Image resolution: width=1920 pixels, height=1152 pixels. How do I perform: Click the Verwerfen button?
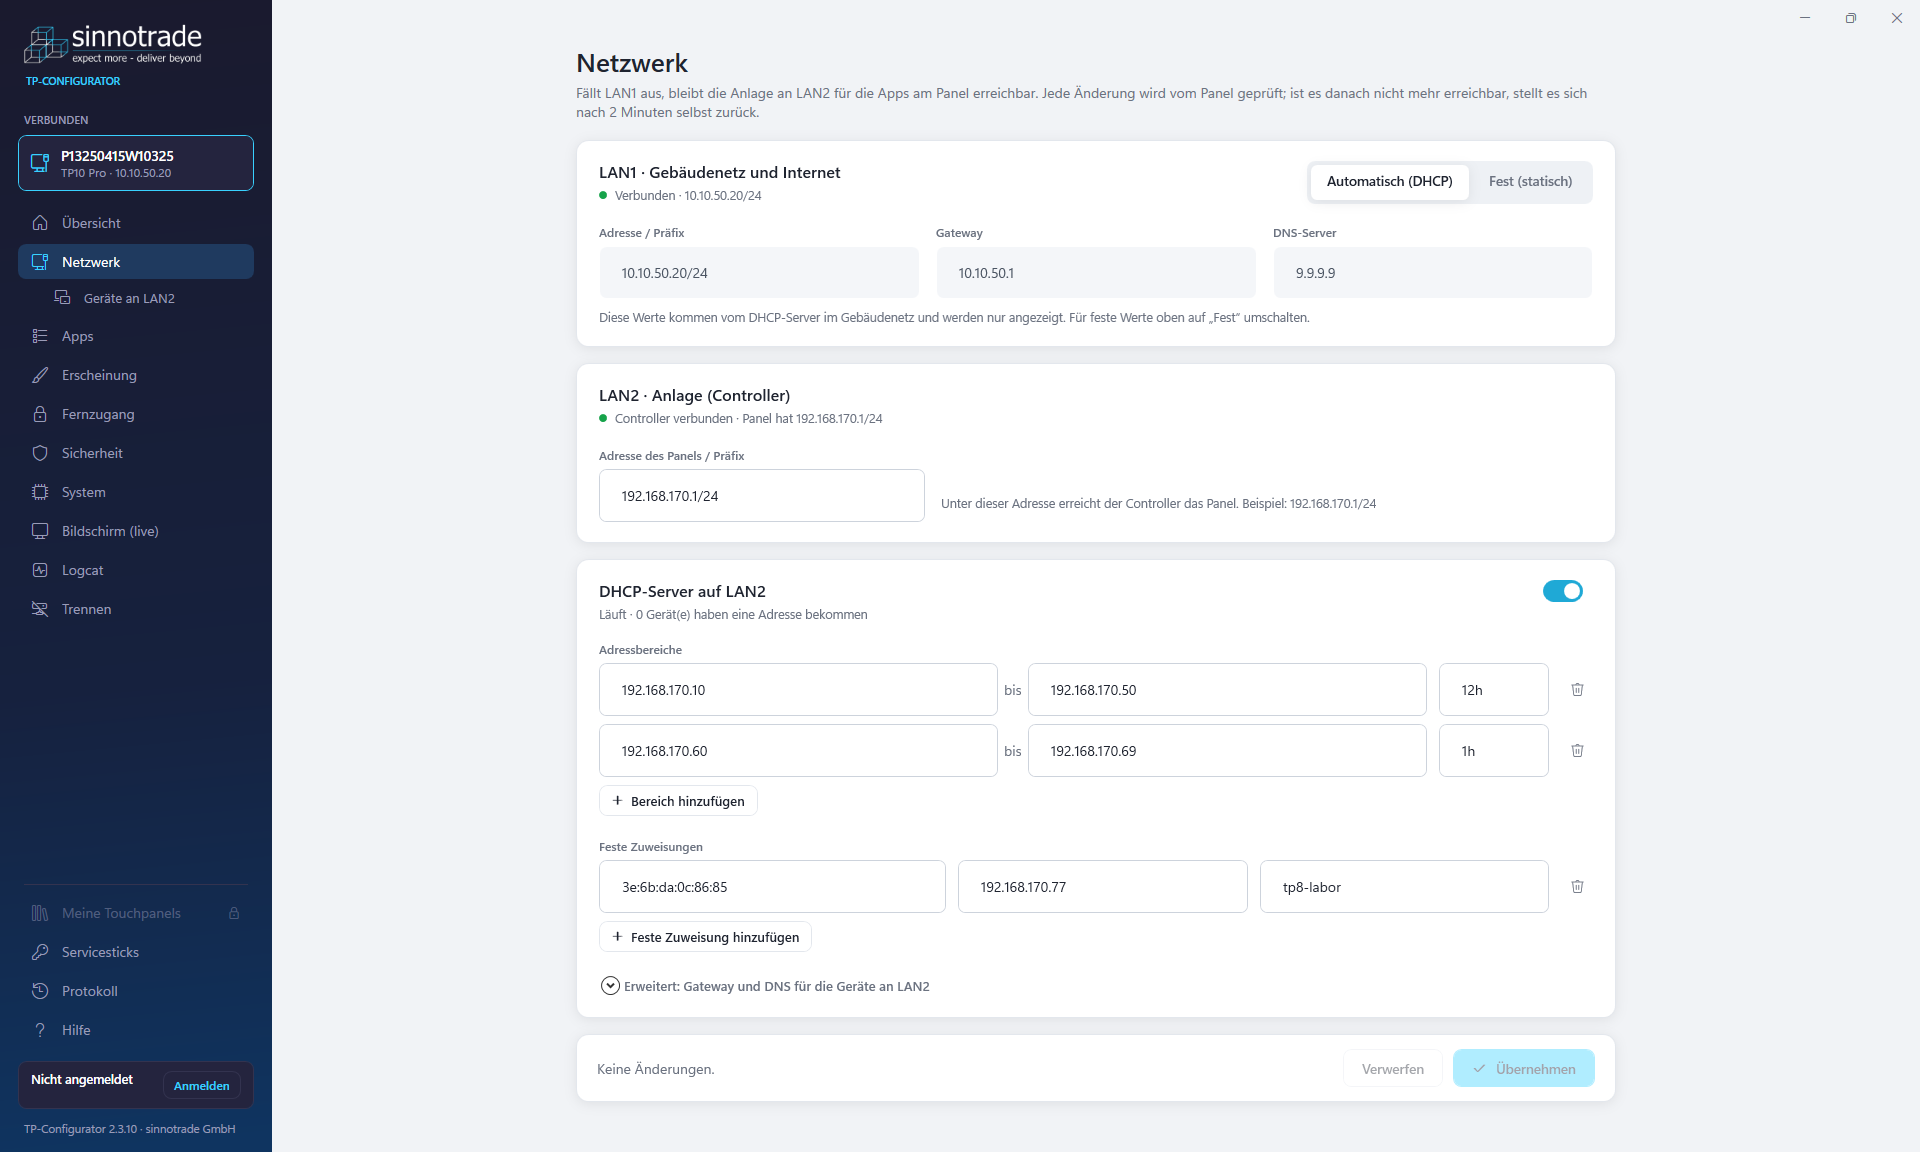point(1392,1069)
